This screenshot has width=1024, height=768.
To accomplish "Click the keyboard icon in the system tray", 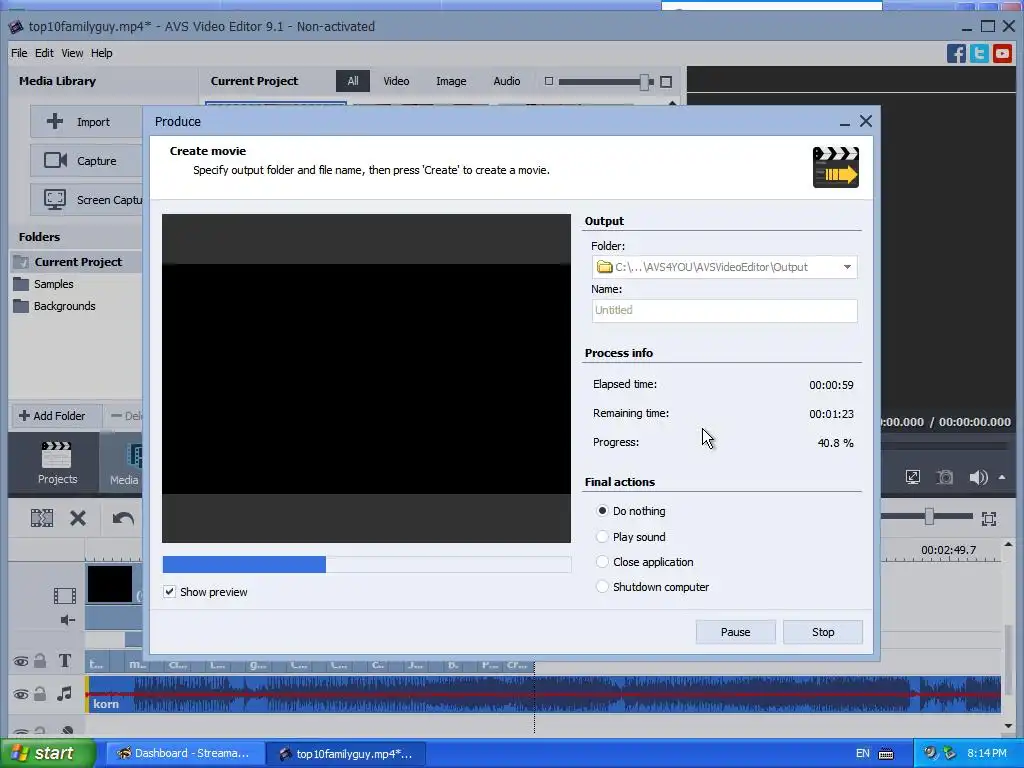I will (x=886, y=754).
